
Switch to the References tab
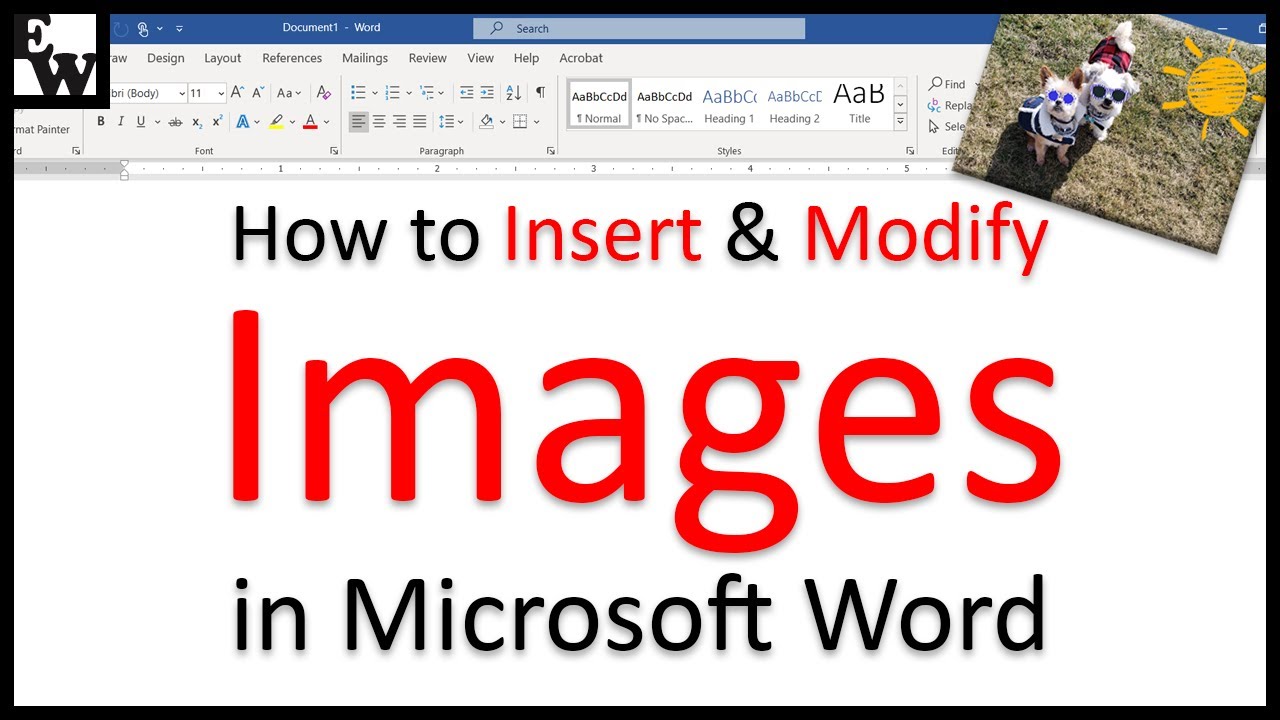click(x=292, y=58)
